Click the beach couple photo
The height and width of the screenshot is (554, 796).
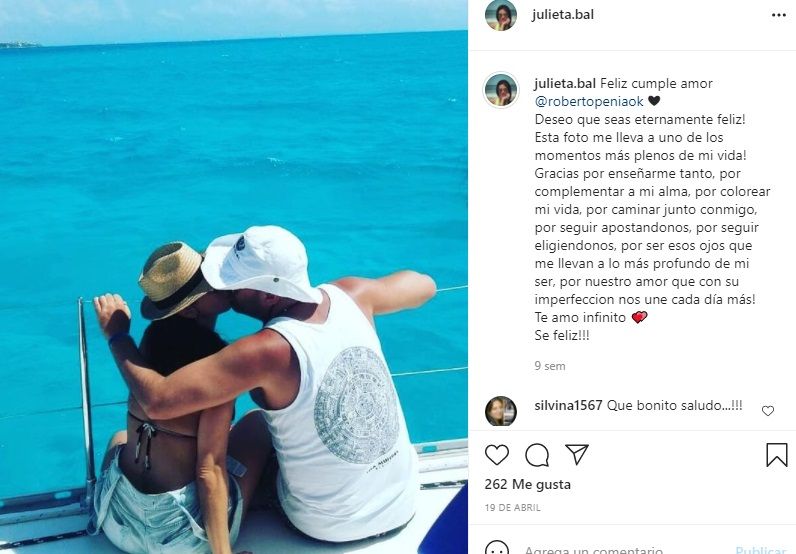234,277
